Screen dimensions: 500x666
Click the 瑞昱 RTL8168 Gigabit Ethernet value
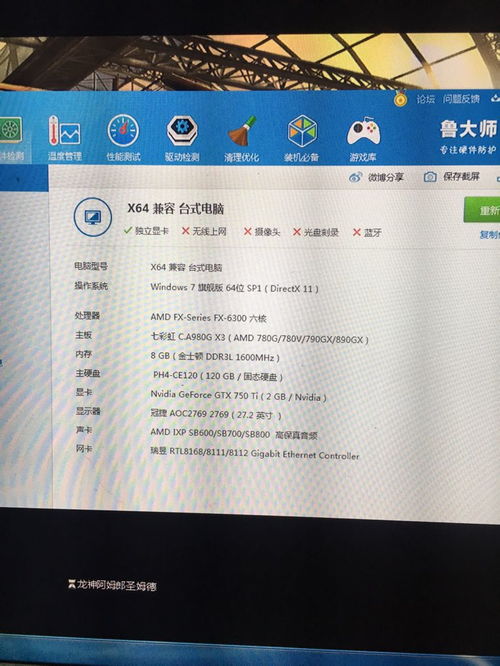[254, 454]
